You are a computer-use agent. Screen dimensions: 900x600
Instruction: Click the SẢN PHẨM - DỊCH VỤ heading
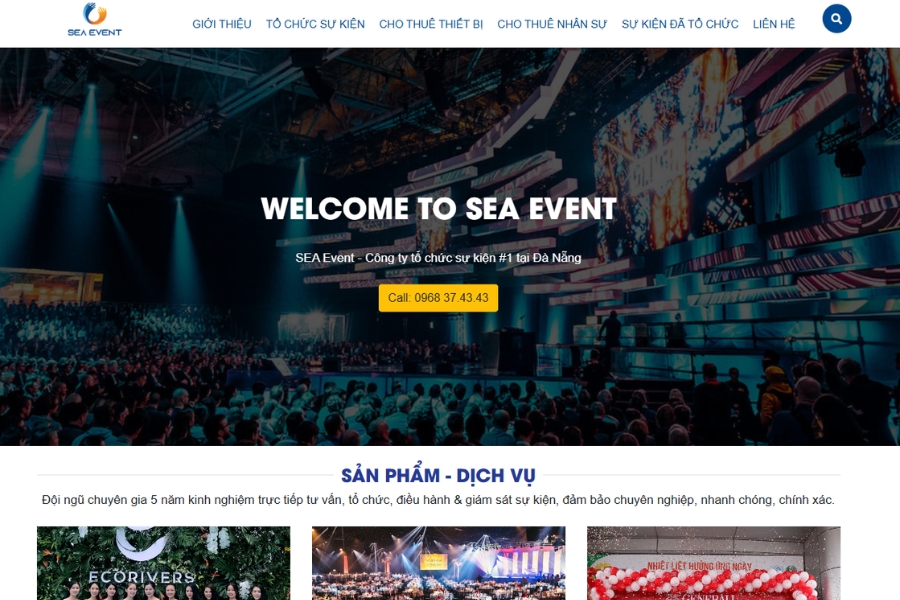[438, 475]
